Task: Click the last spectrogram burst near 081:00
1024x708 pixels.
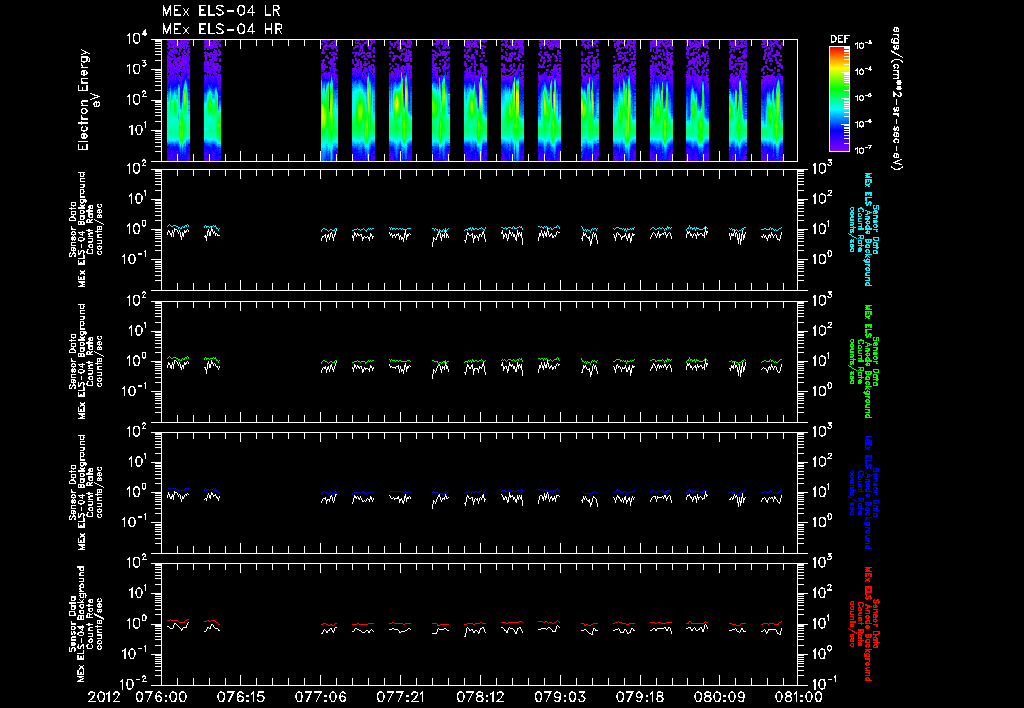Action: click(x=773, y=100)
